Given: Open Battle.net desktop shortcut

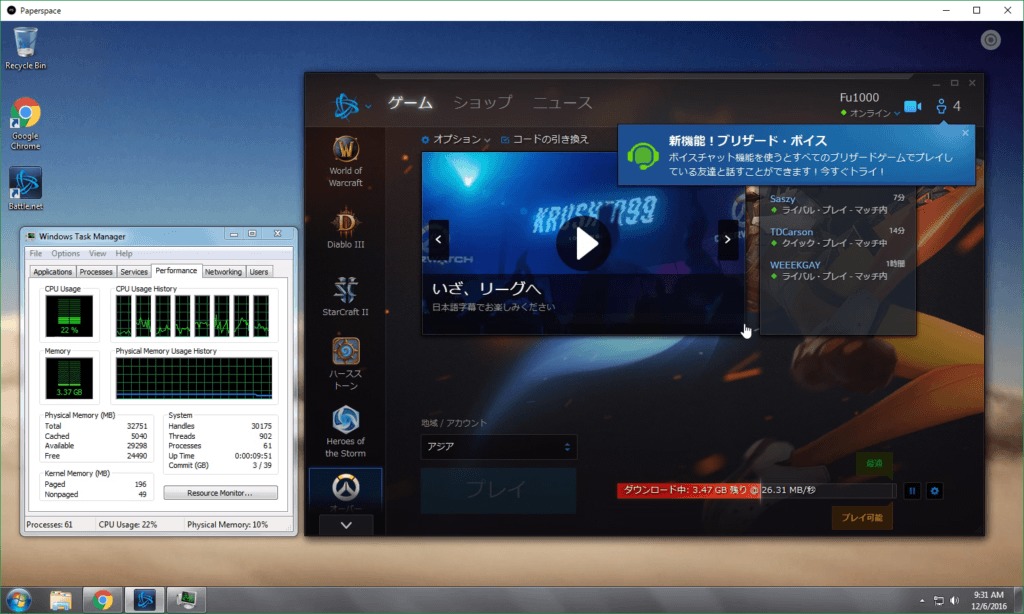Looking at the screenshot, I should pos(25,188).
